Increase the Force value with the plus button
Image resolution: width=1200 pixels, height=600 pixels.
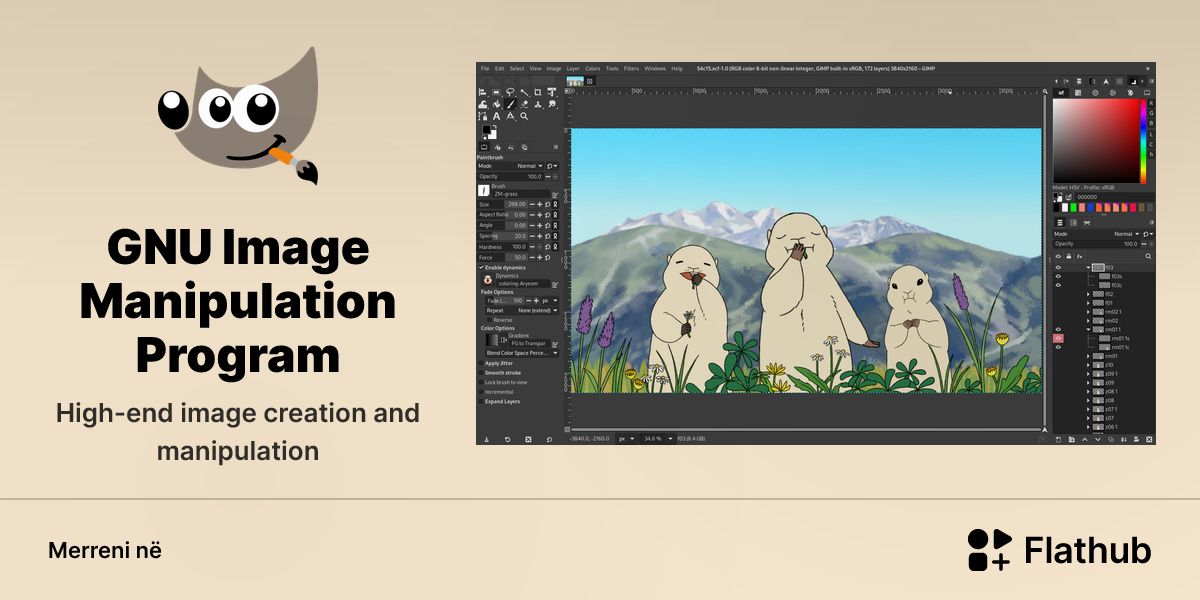(538, 257)
